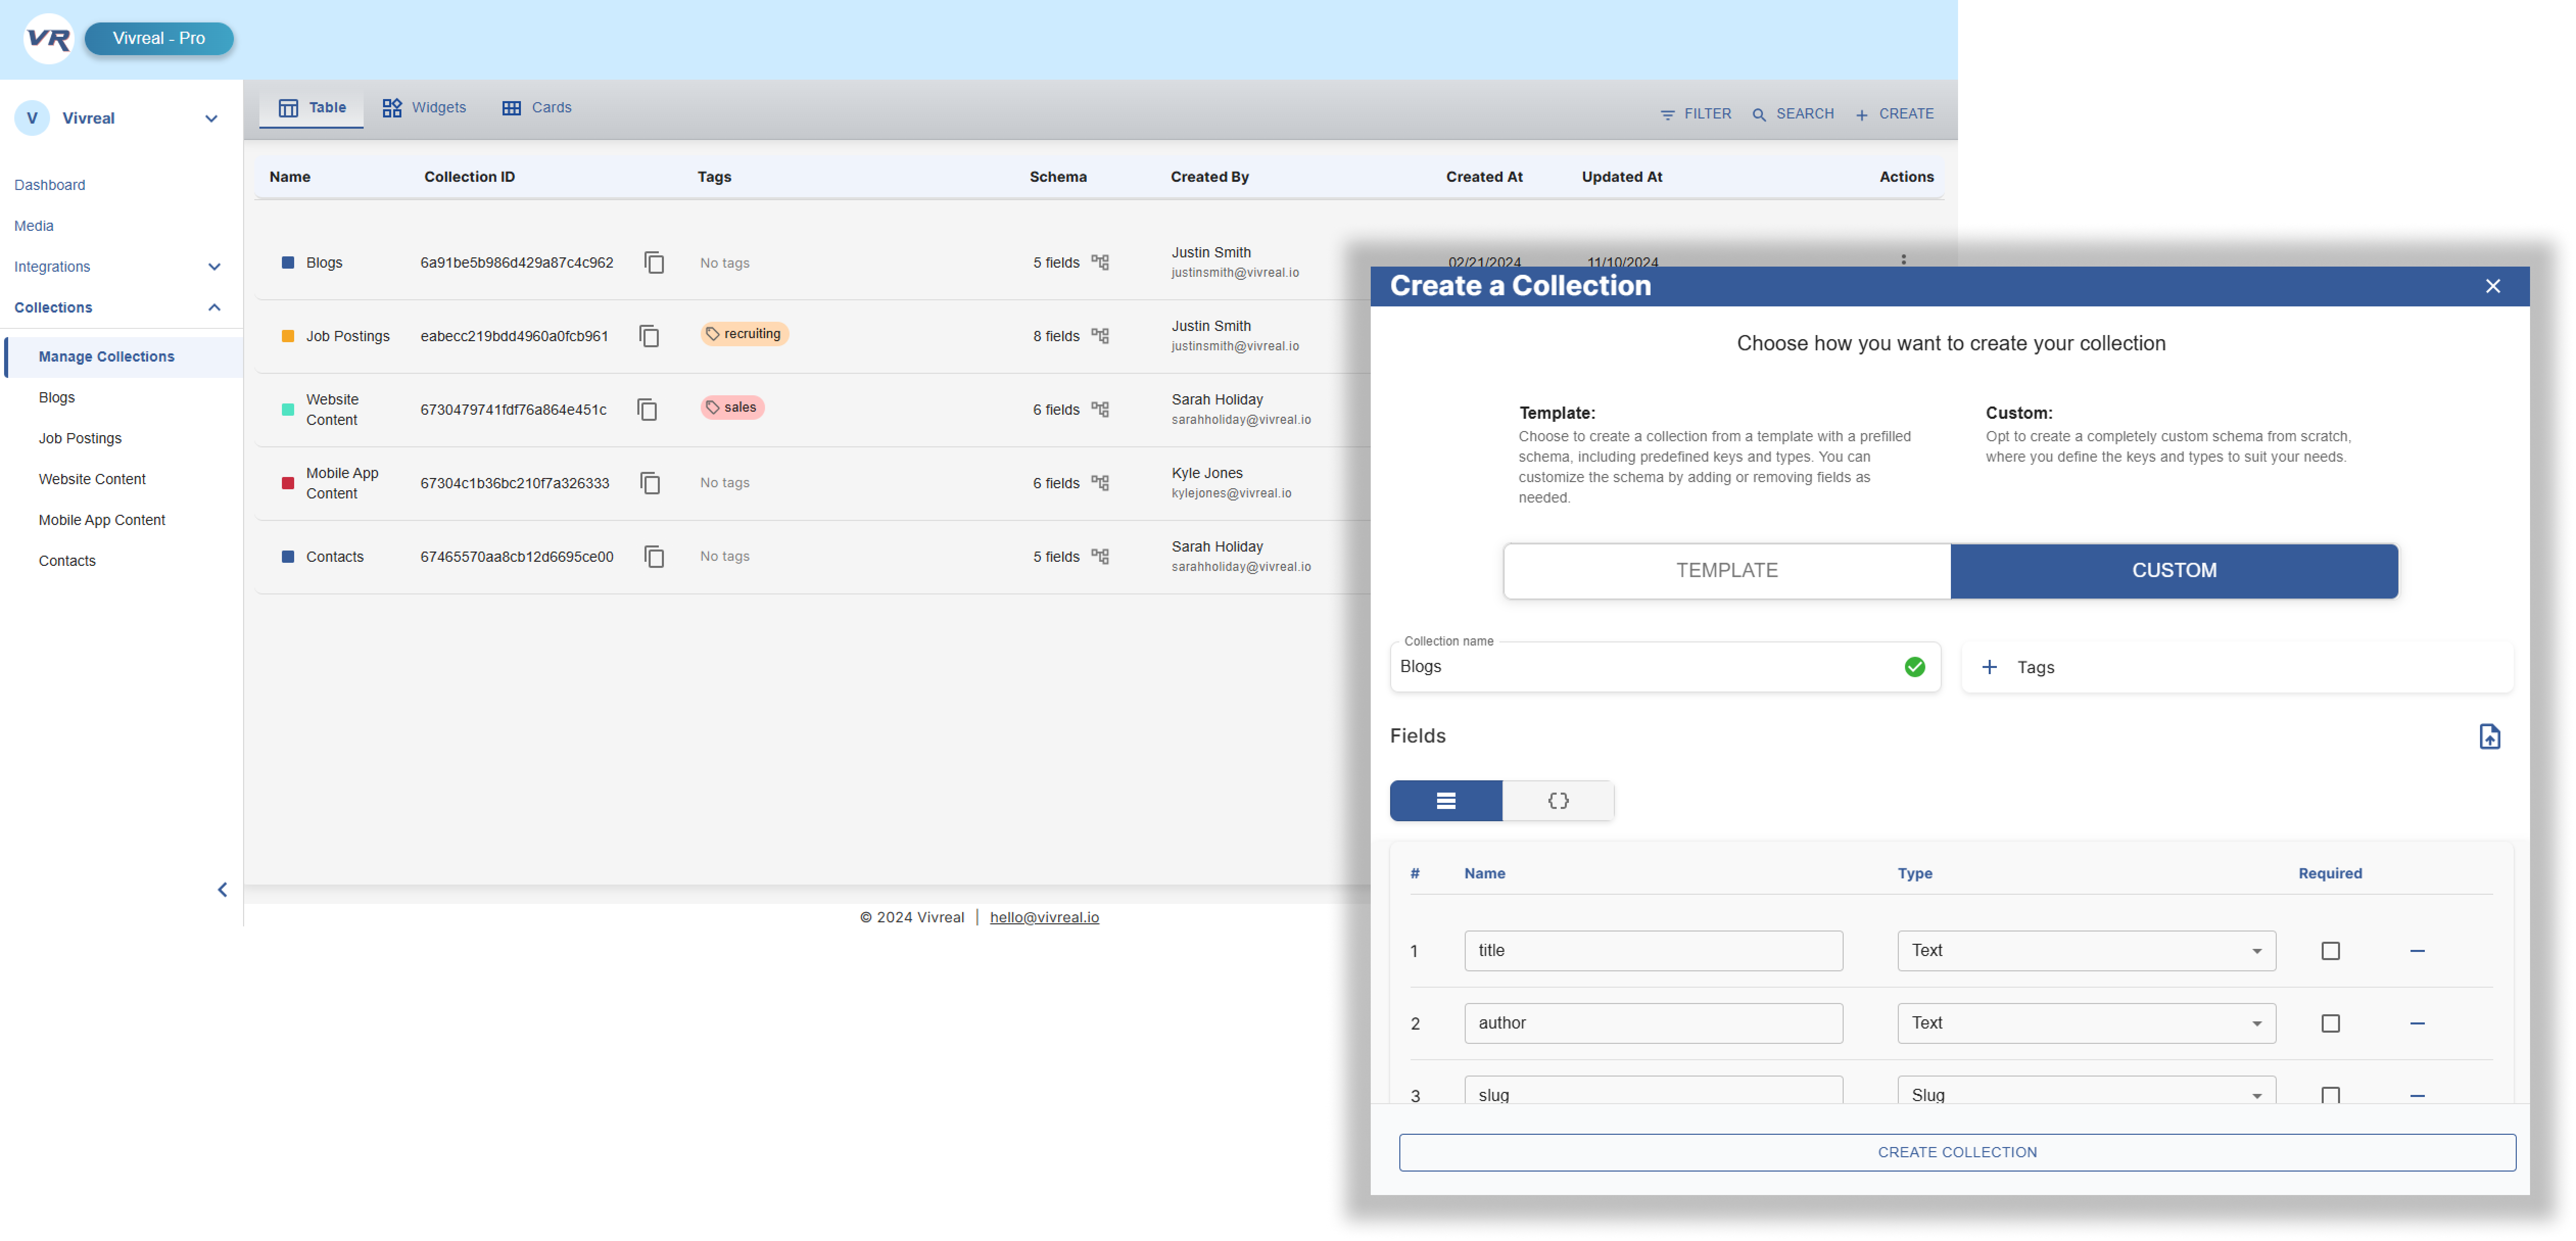Copy the Blogs collection ID
Viewport: 2576px width, 1241px height.
click(654, 262)
